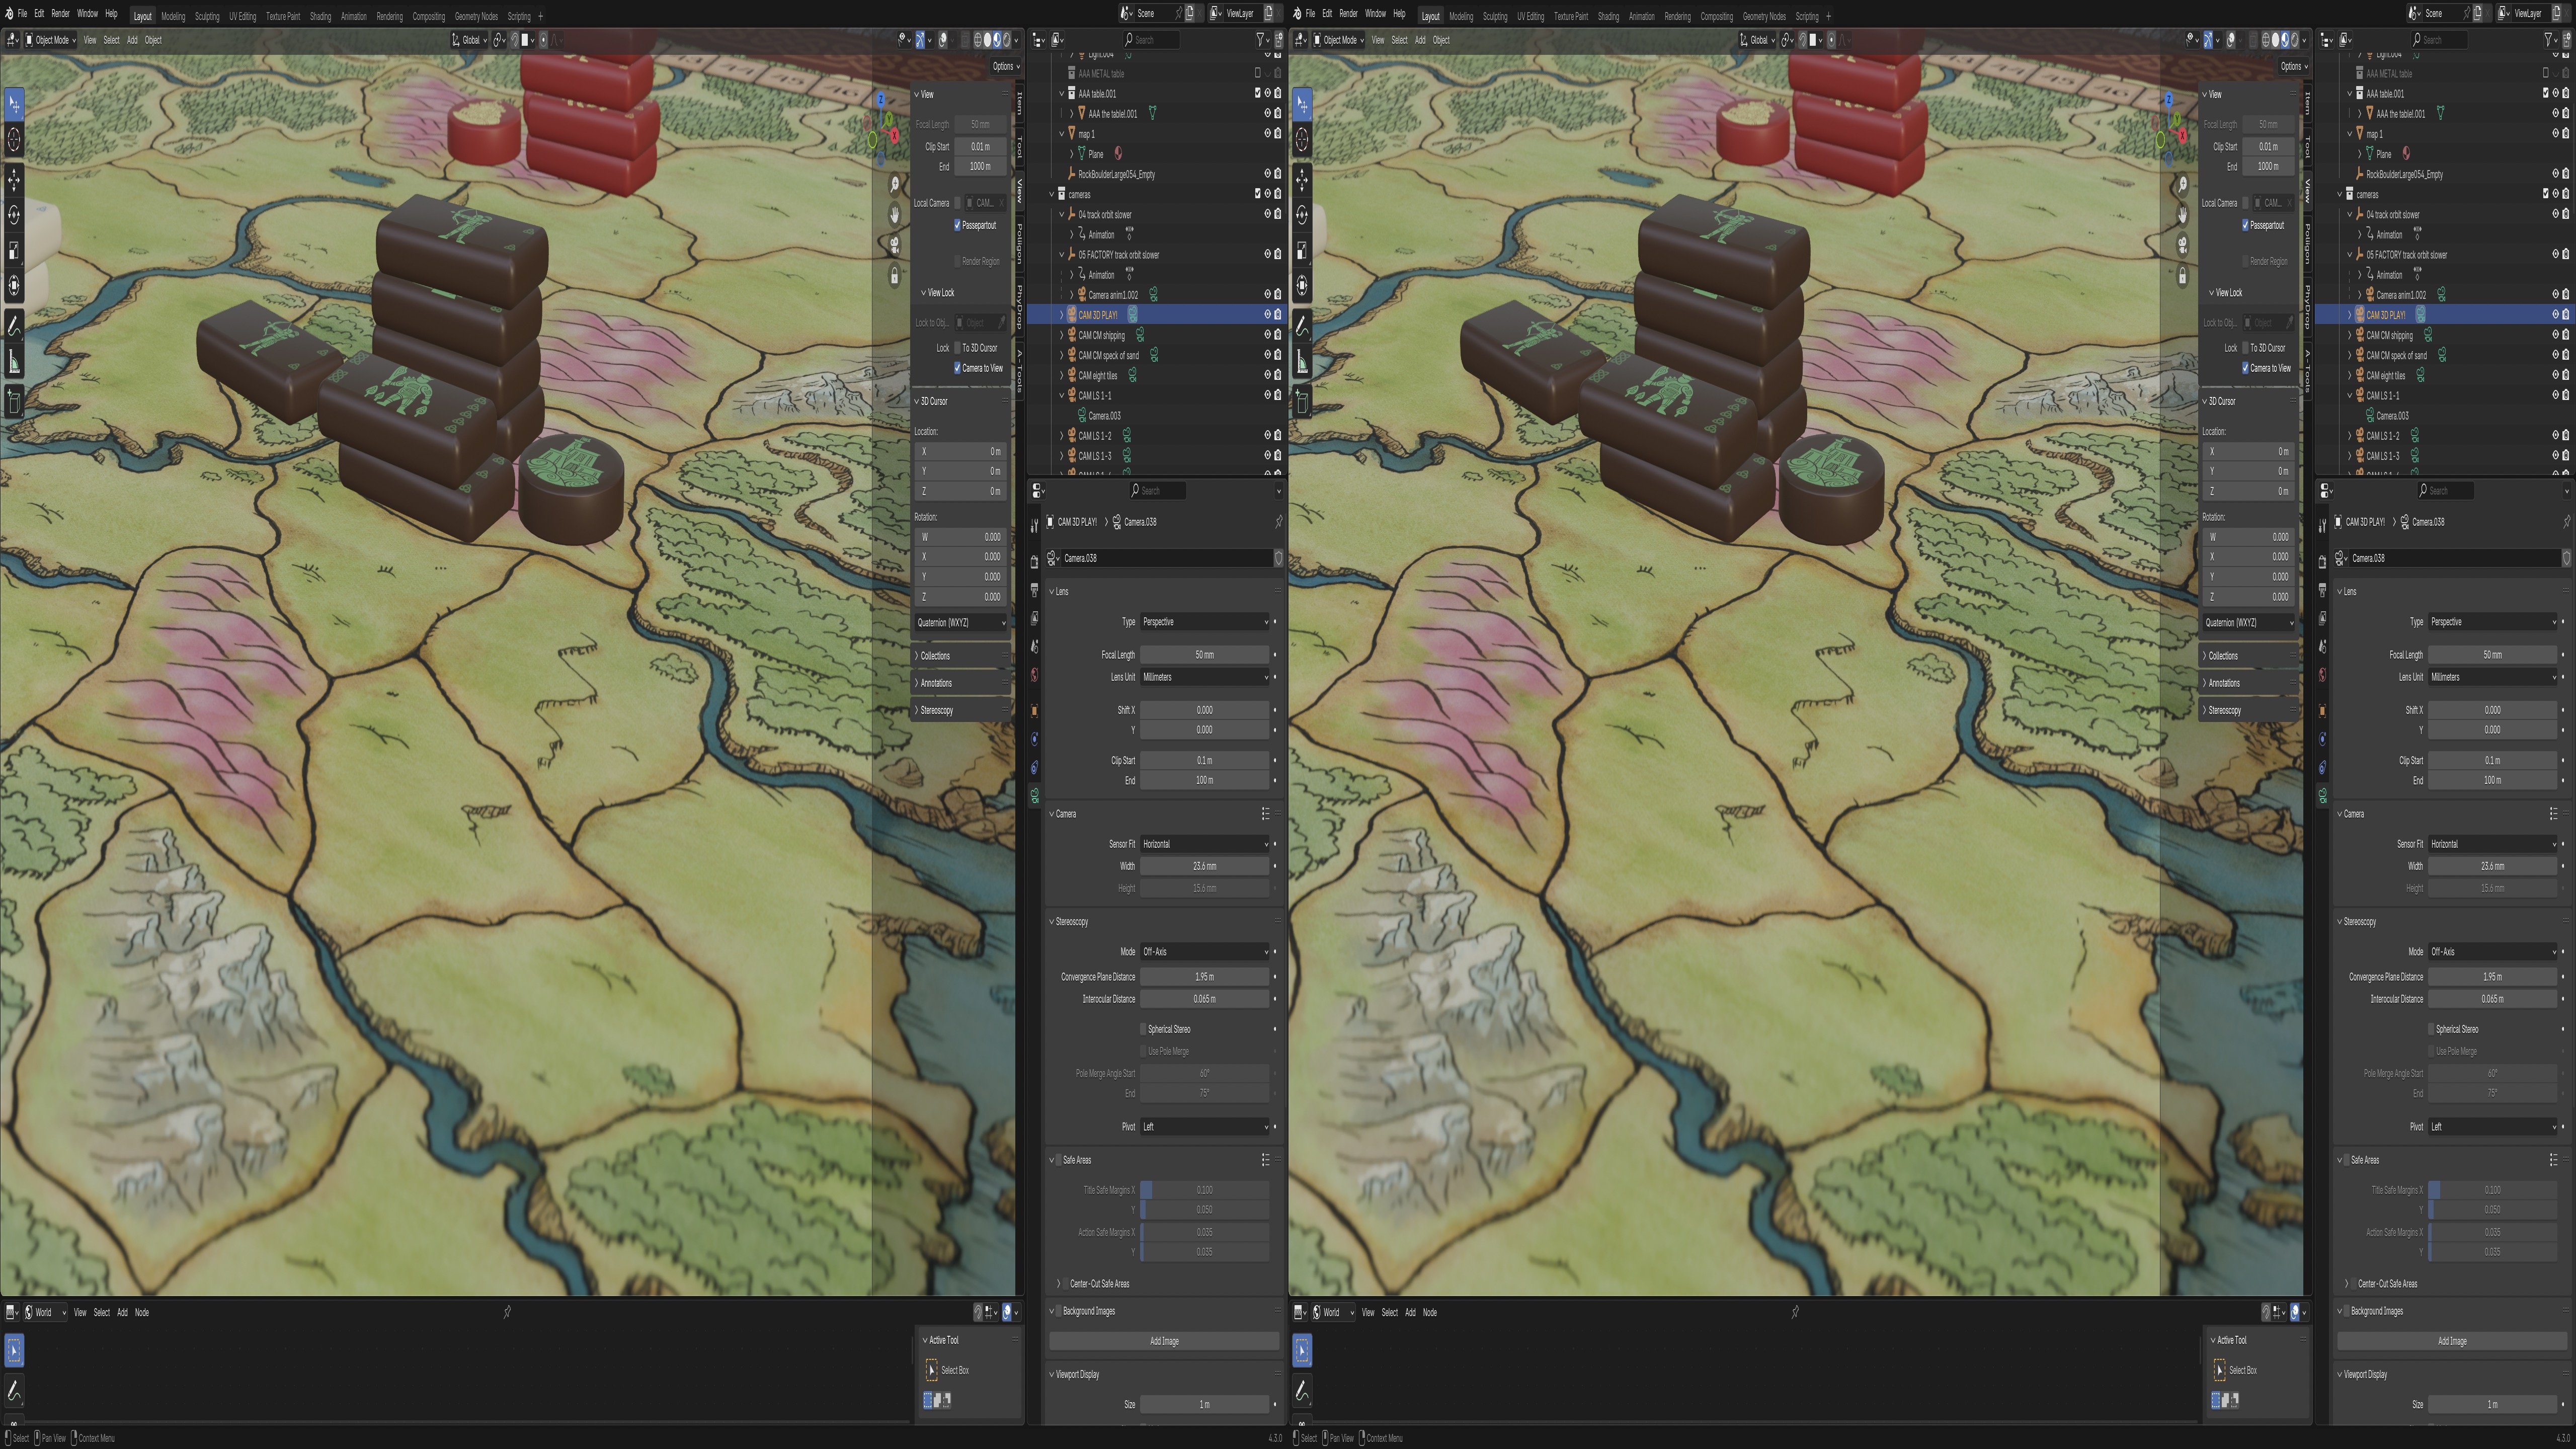Select the Add Cube tool in left window toolbar
Image resolution: width=2576 pixels, height=1449 pixels.
pos(14,402)
